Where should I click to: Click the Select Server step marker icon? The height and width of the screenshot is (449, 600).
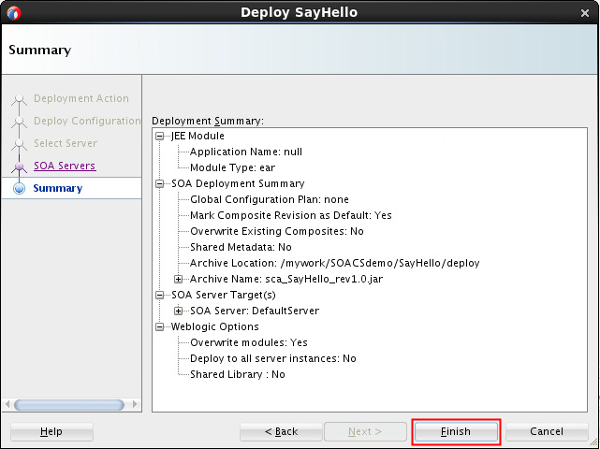coord(18,144)
